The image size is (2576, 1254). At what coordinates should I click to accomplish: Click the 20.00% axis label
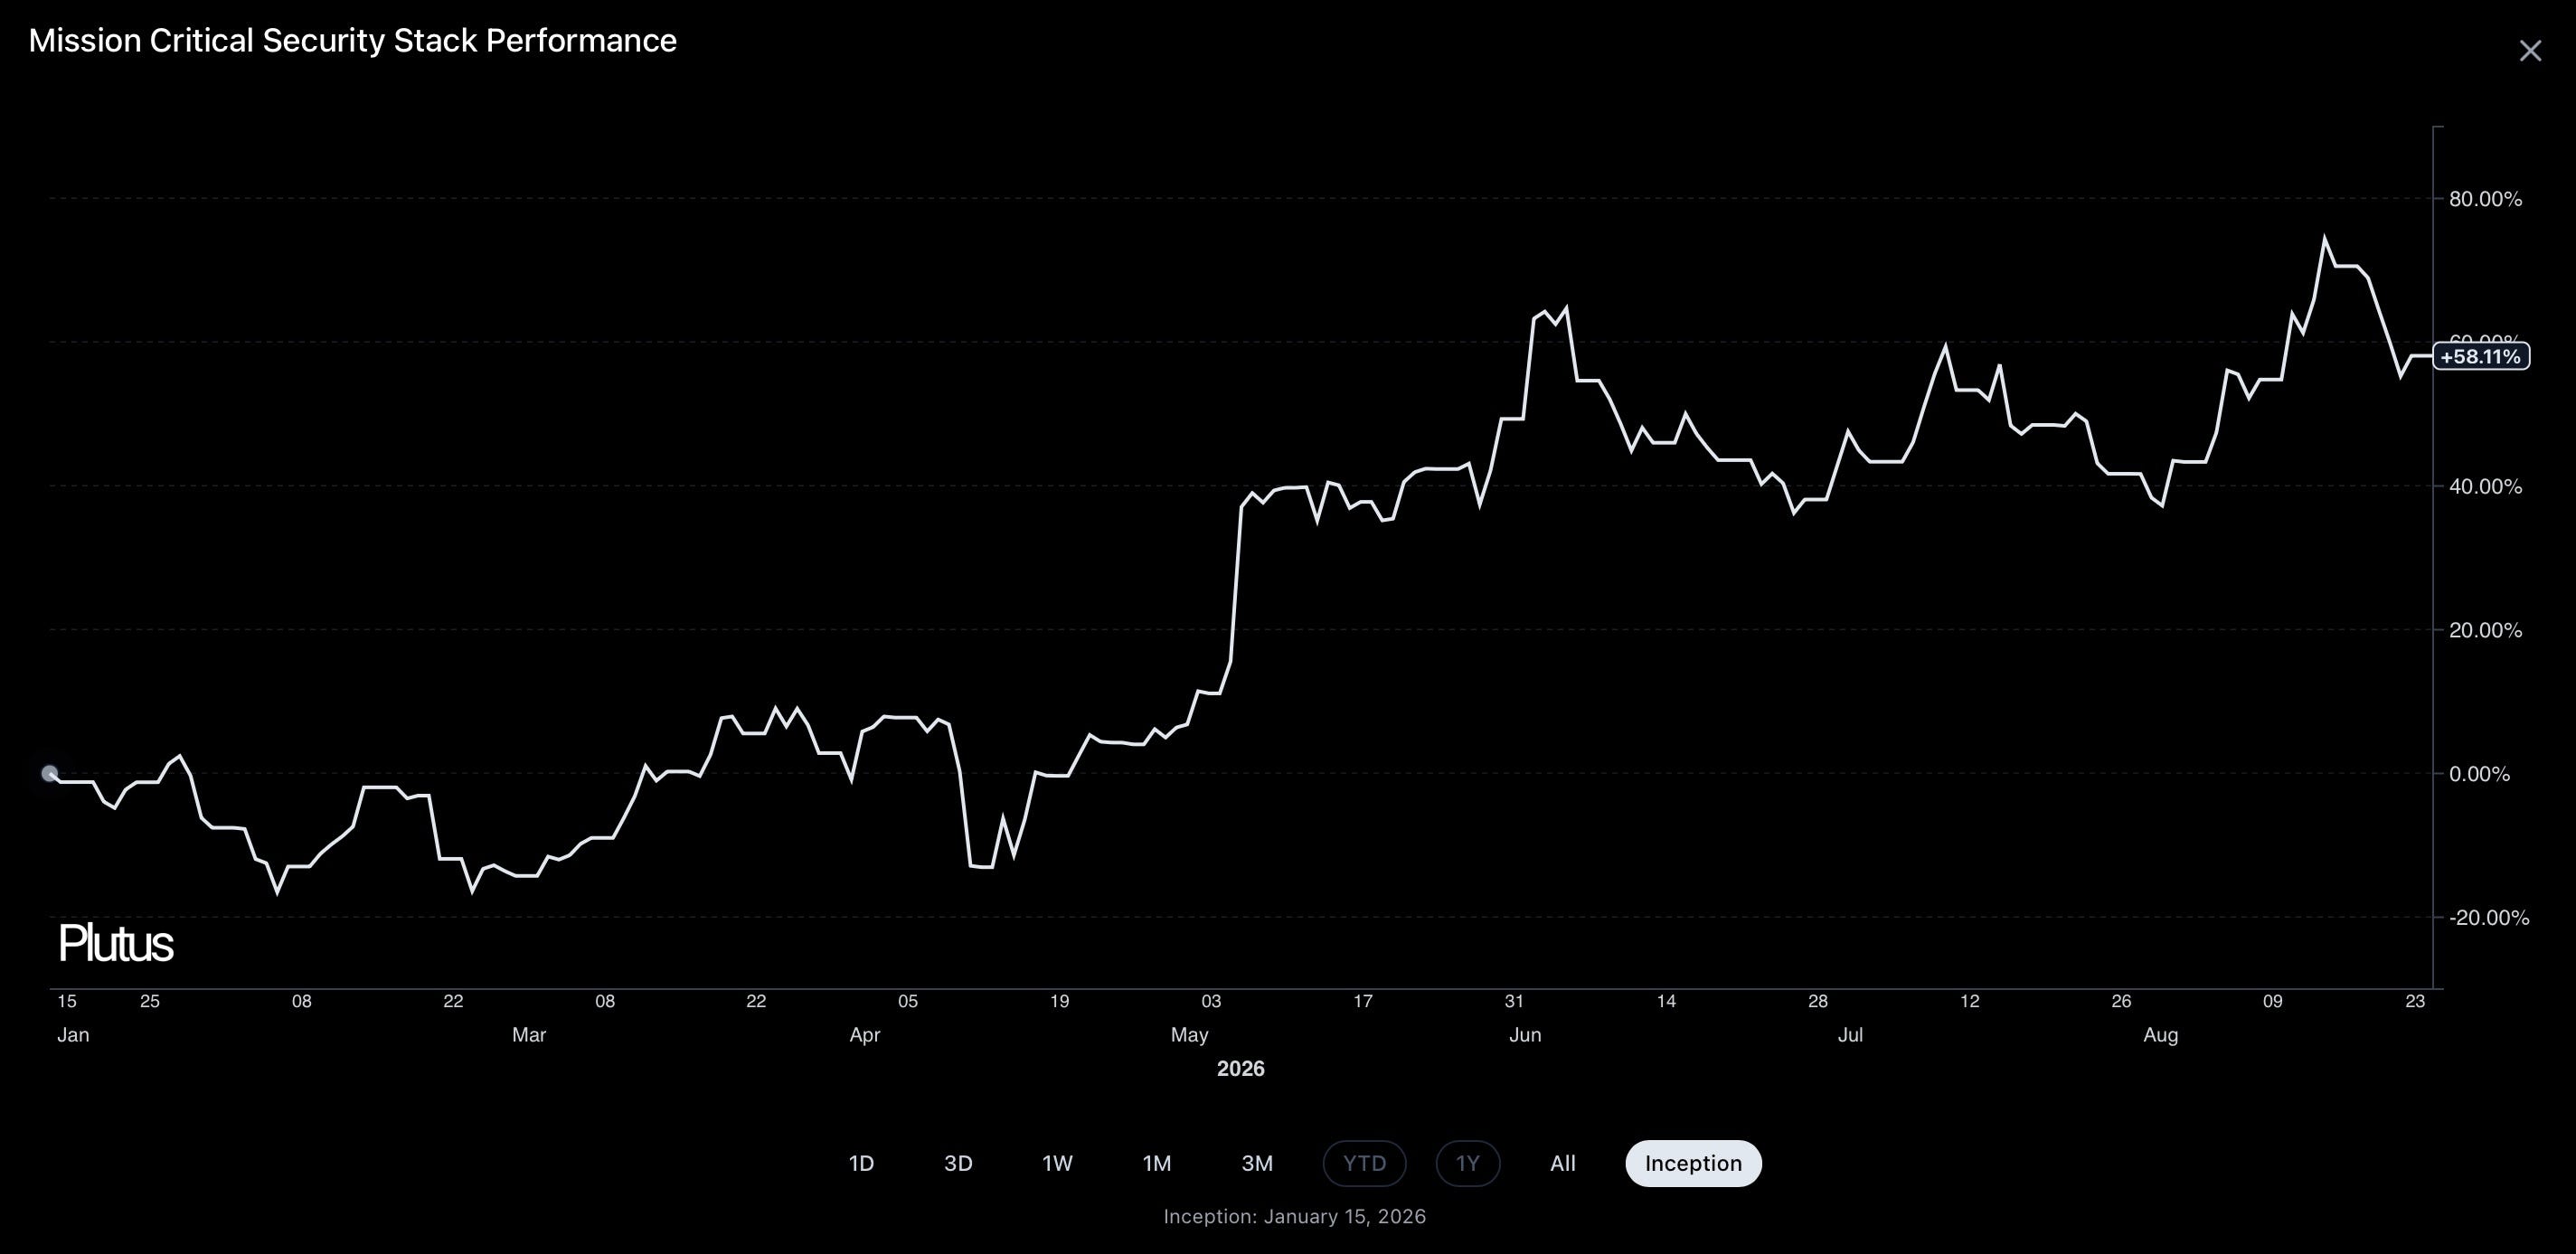(2485, 630)
